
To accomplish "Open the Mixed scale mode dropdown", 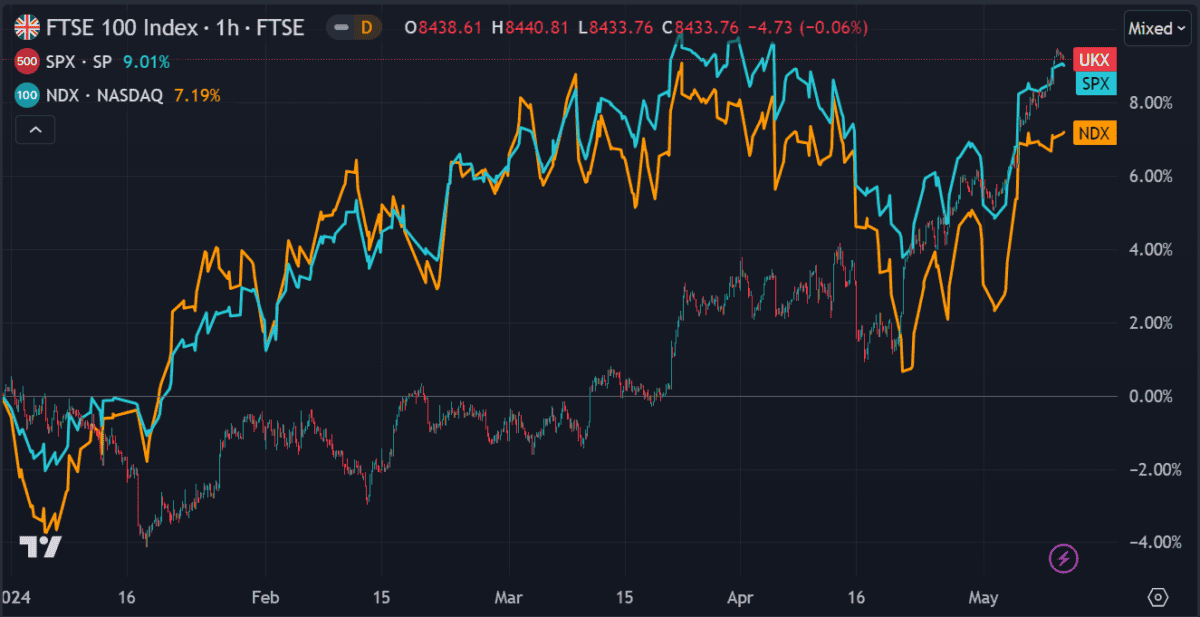I will pos(1157,28).
